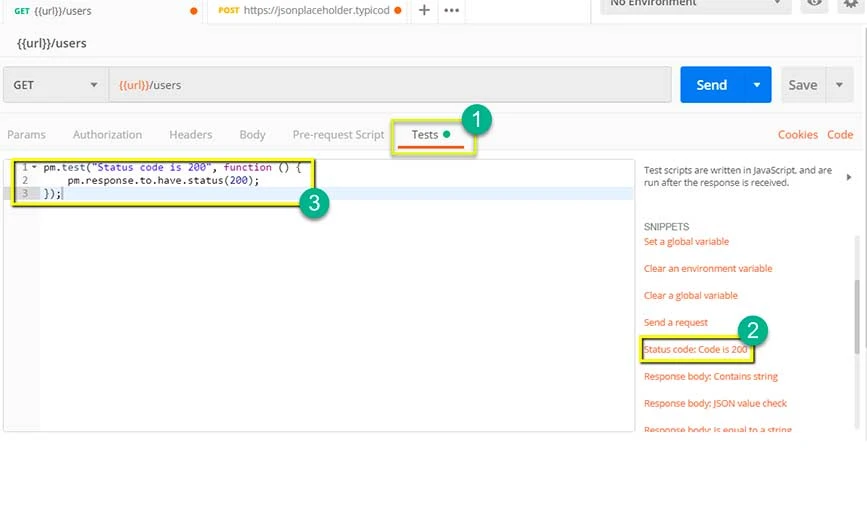This screenshot has width=867, height=513.
Task: Open a new request tab with plus icon
Action: 424,10
